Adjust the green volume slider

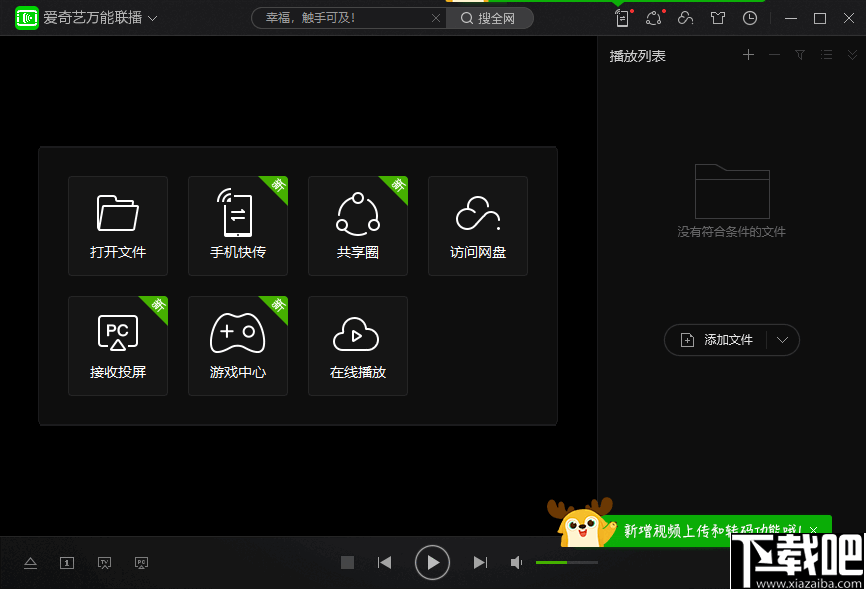click(567, 562)
